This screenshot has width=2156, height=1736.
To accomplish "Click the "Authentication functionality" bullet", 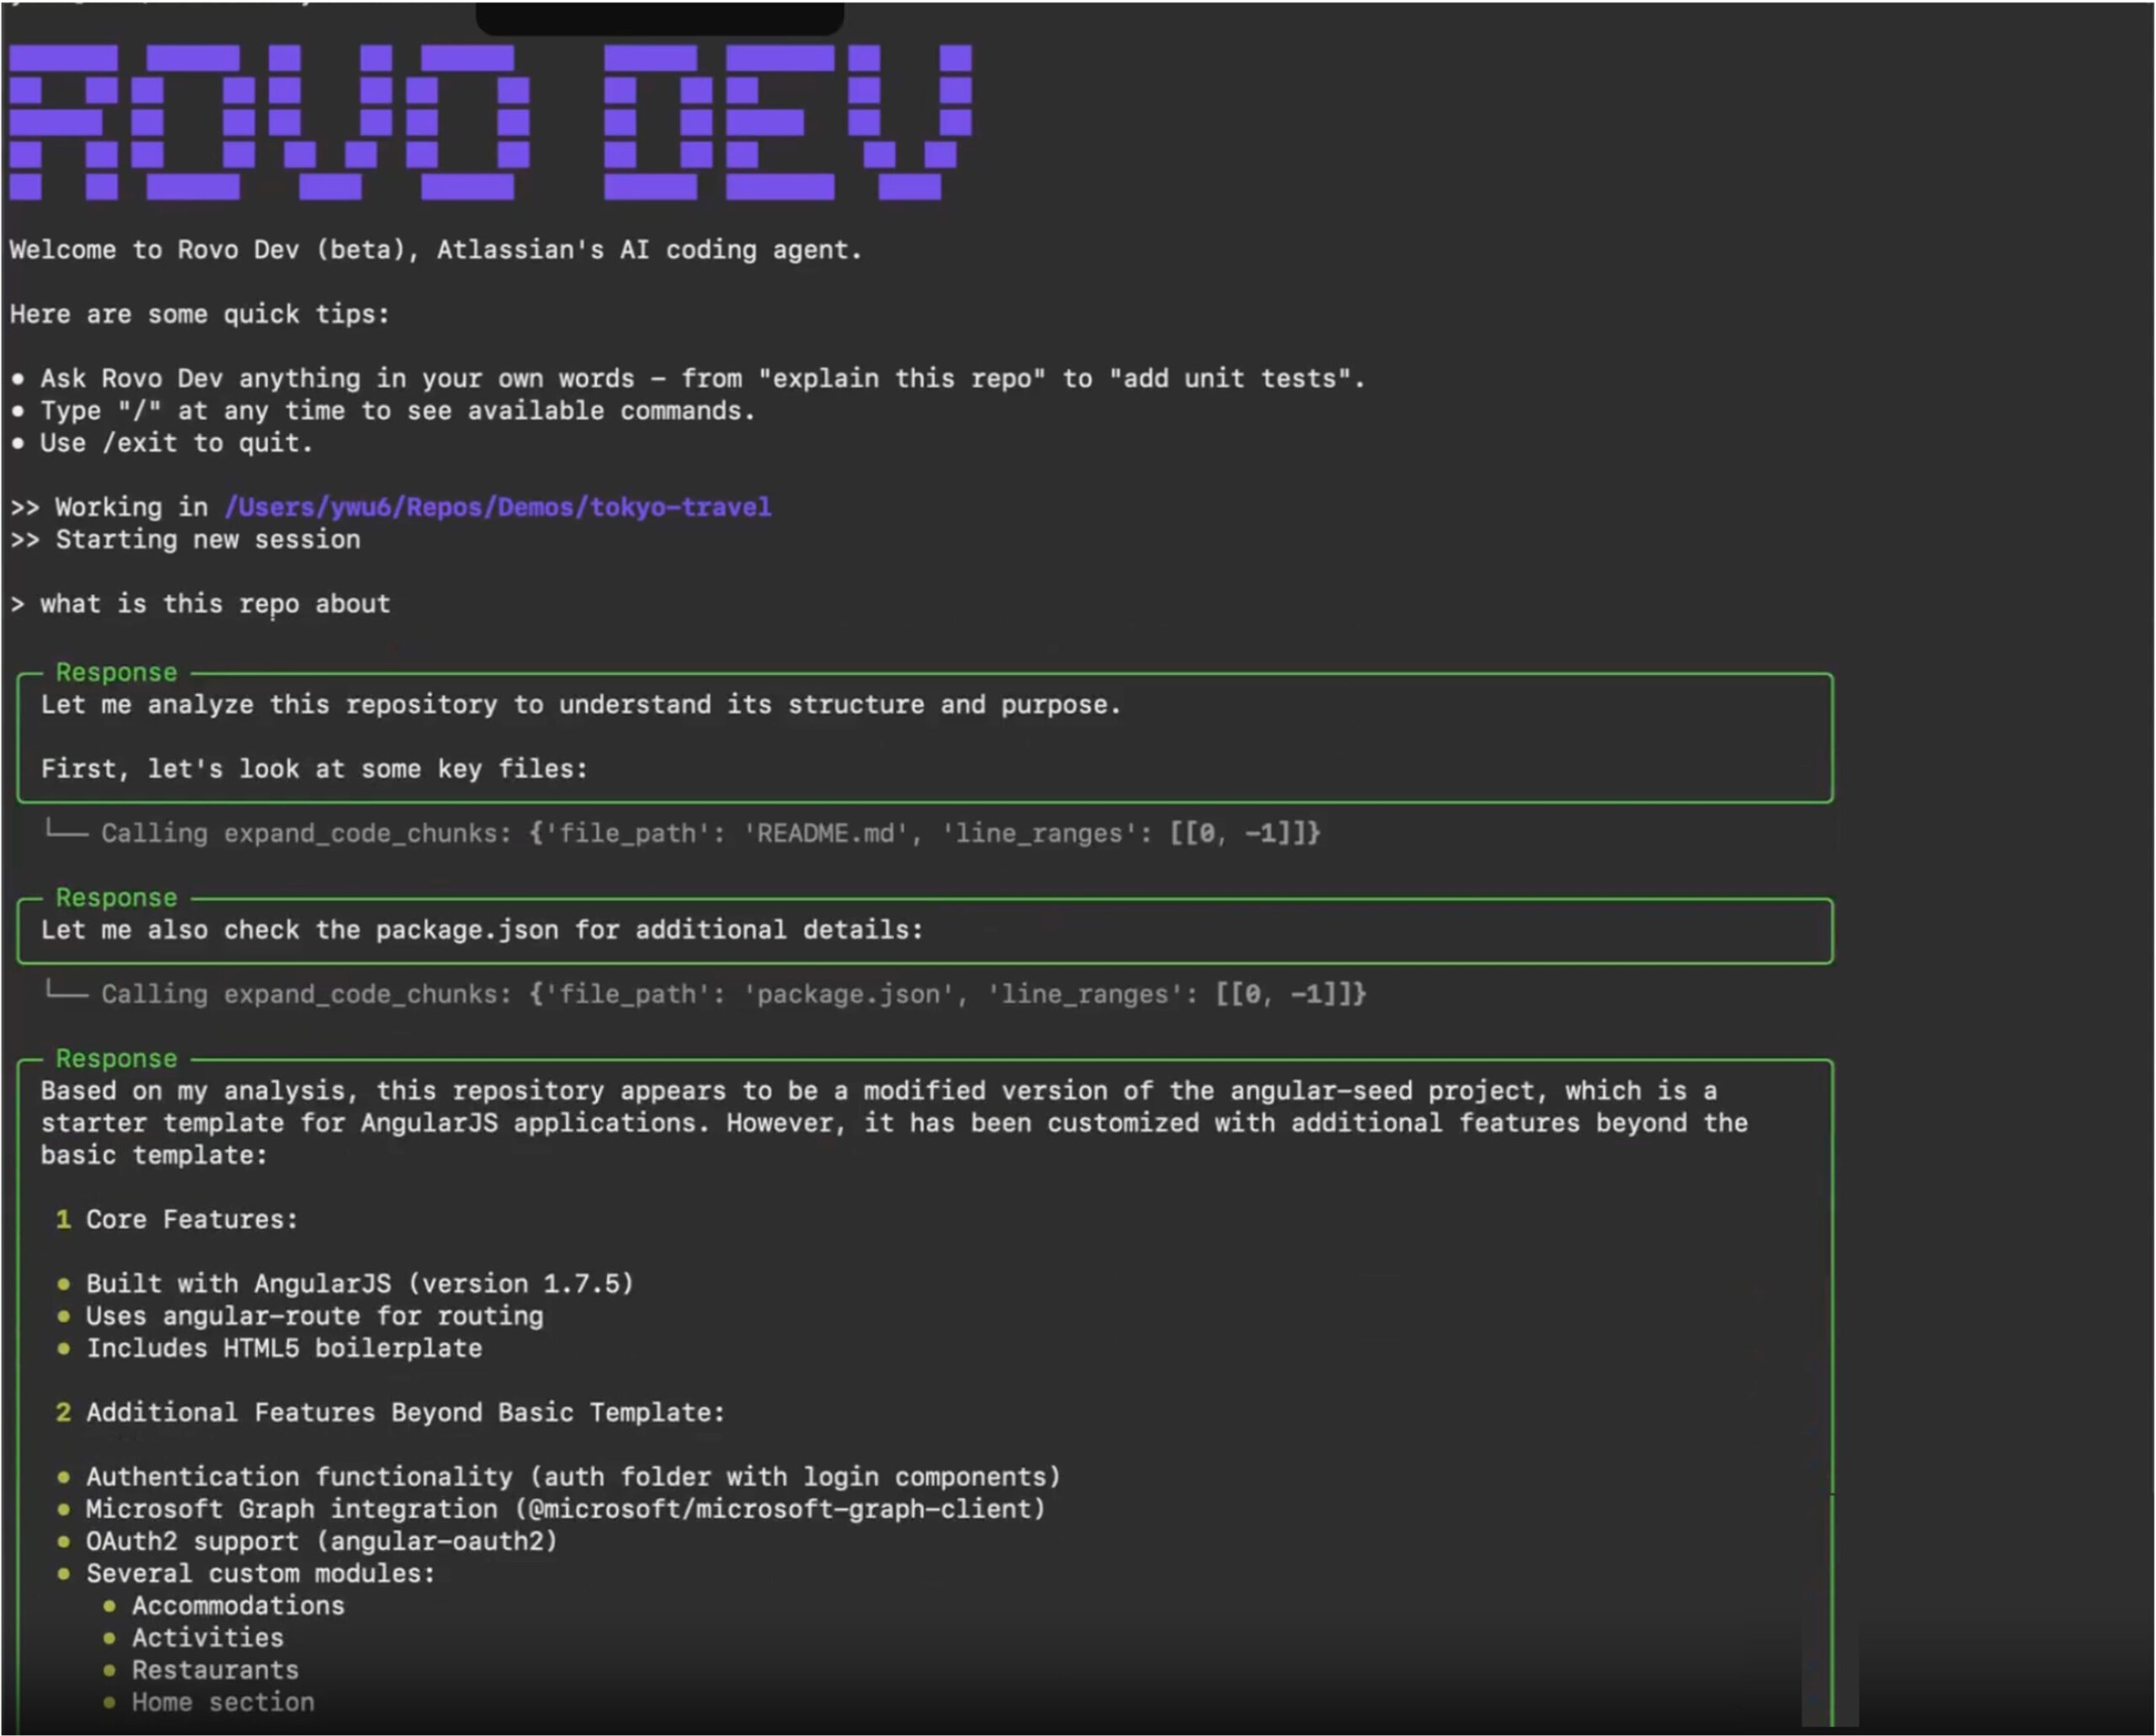I will pos(559,1477).
